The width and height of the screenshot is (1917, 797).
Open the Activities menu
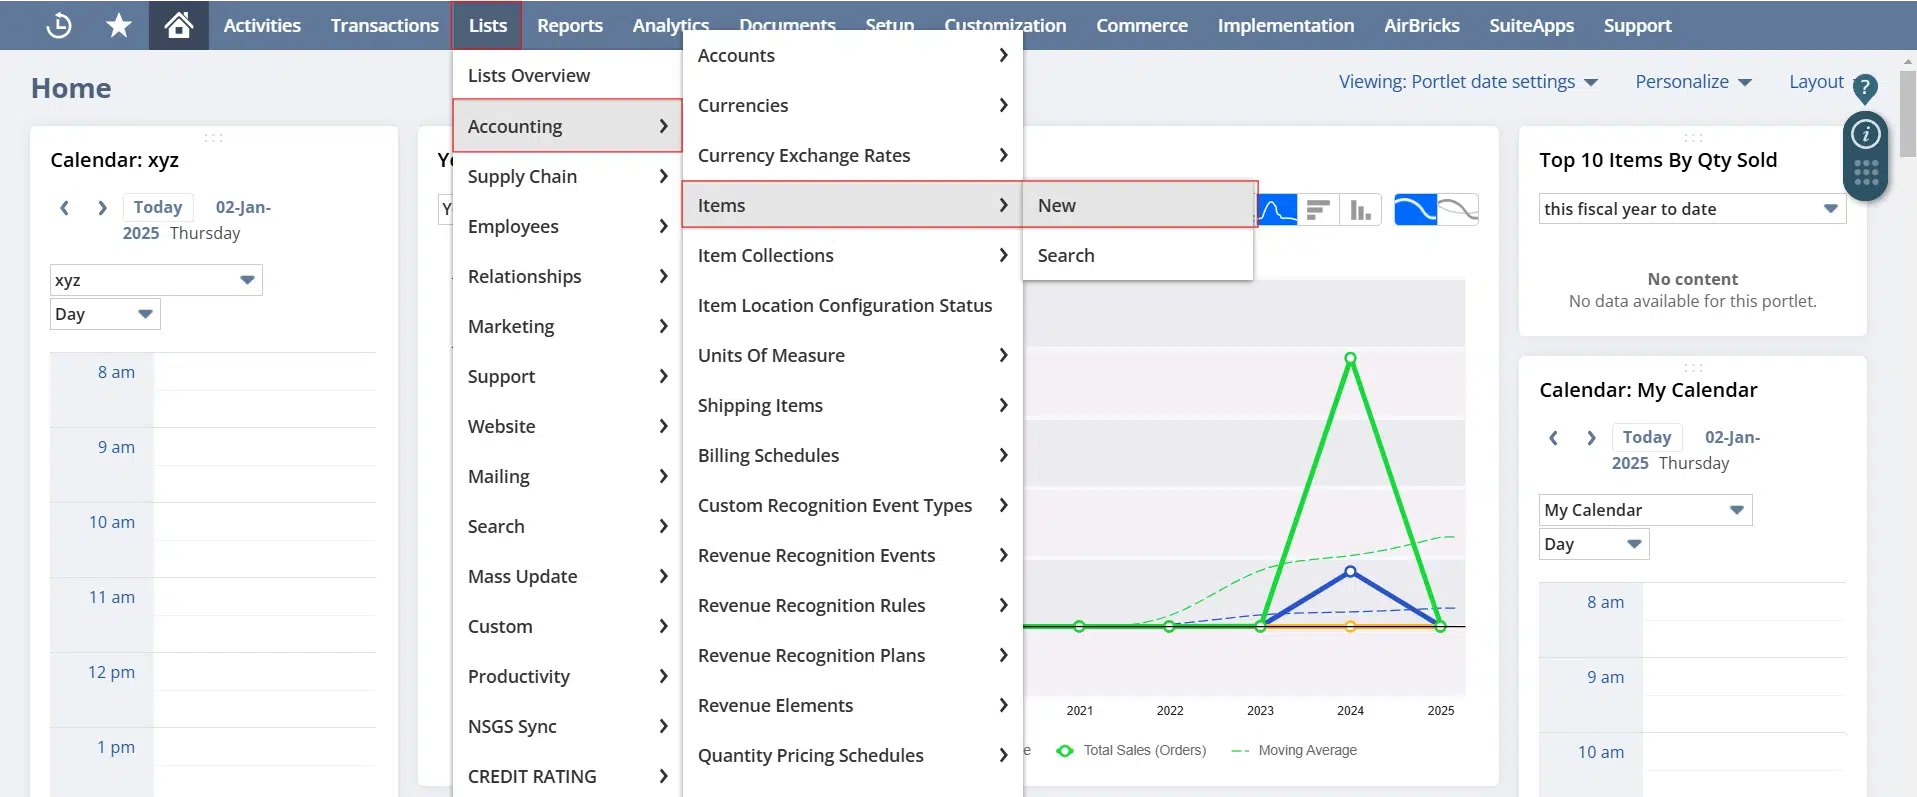[262, 25]
